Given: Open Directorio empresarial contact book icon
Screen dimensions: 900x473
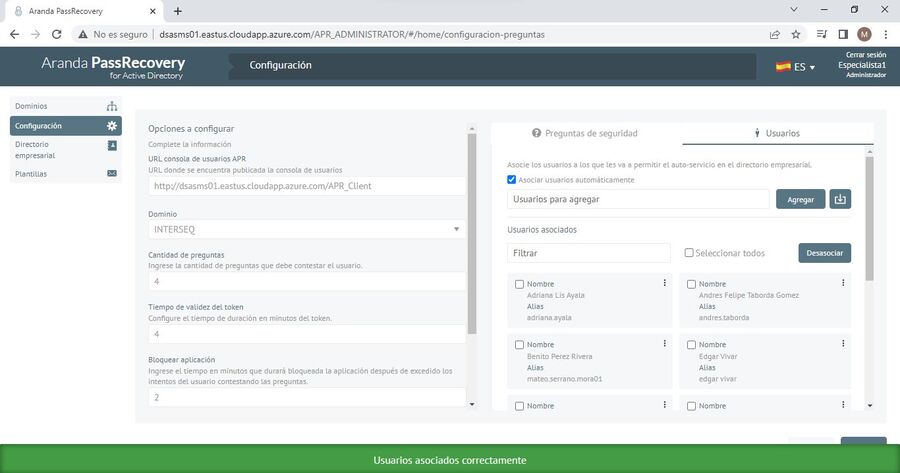Looking at the screenshot, I should tap(112, 145).
